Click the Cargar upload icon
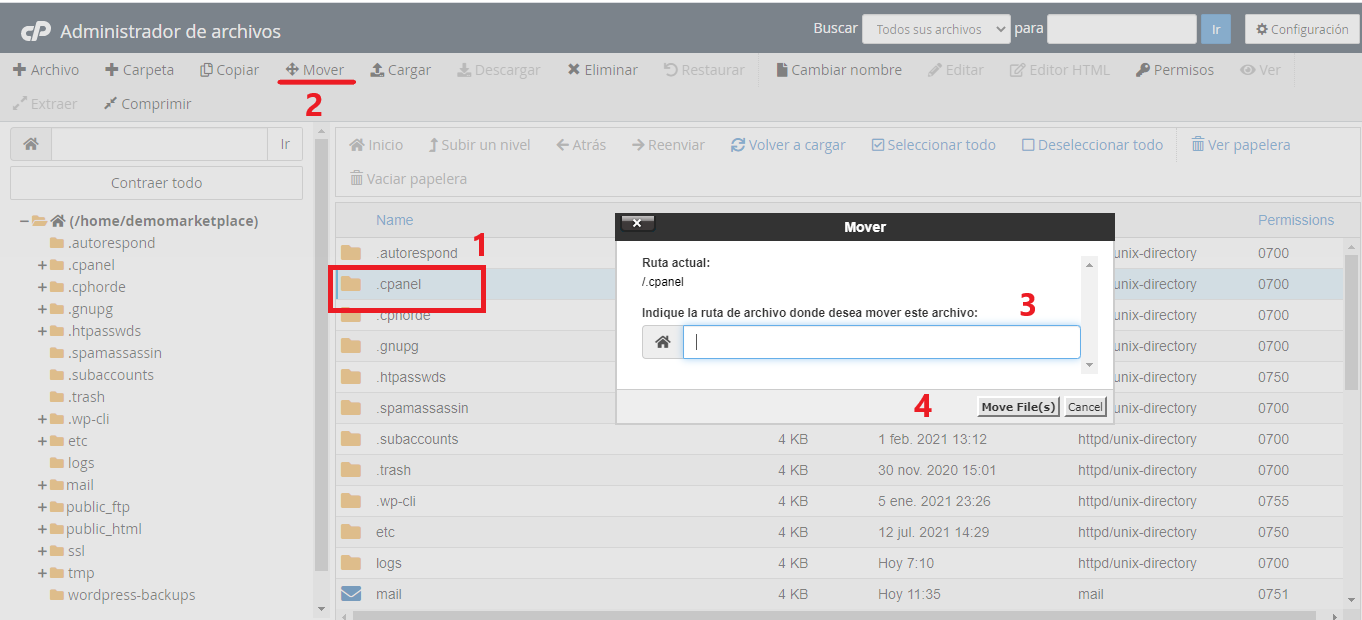Screen dimensions: 1362x620 pyautogui.click(x=377, y=70)
